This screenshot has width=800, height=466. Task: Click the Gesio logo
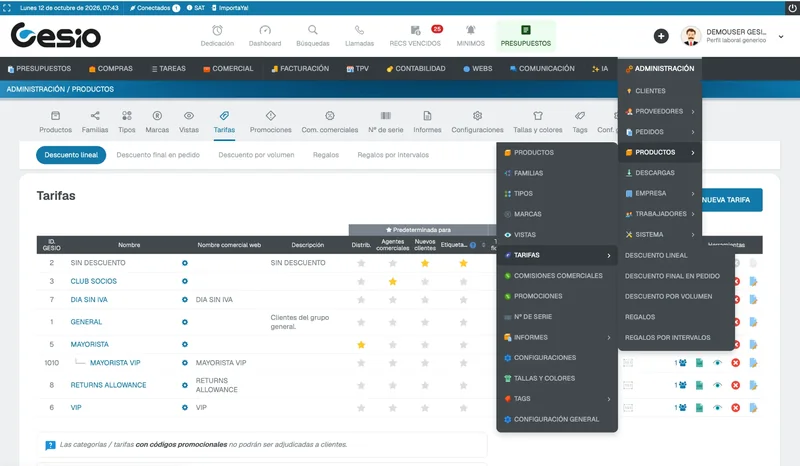tap(56, 35)
